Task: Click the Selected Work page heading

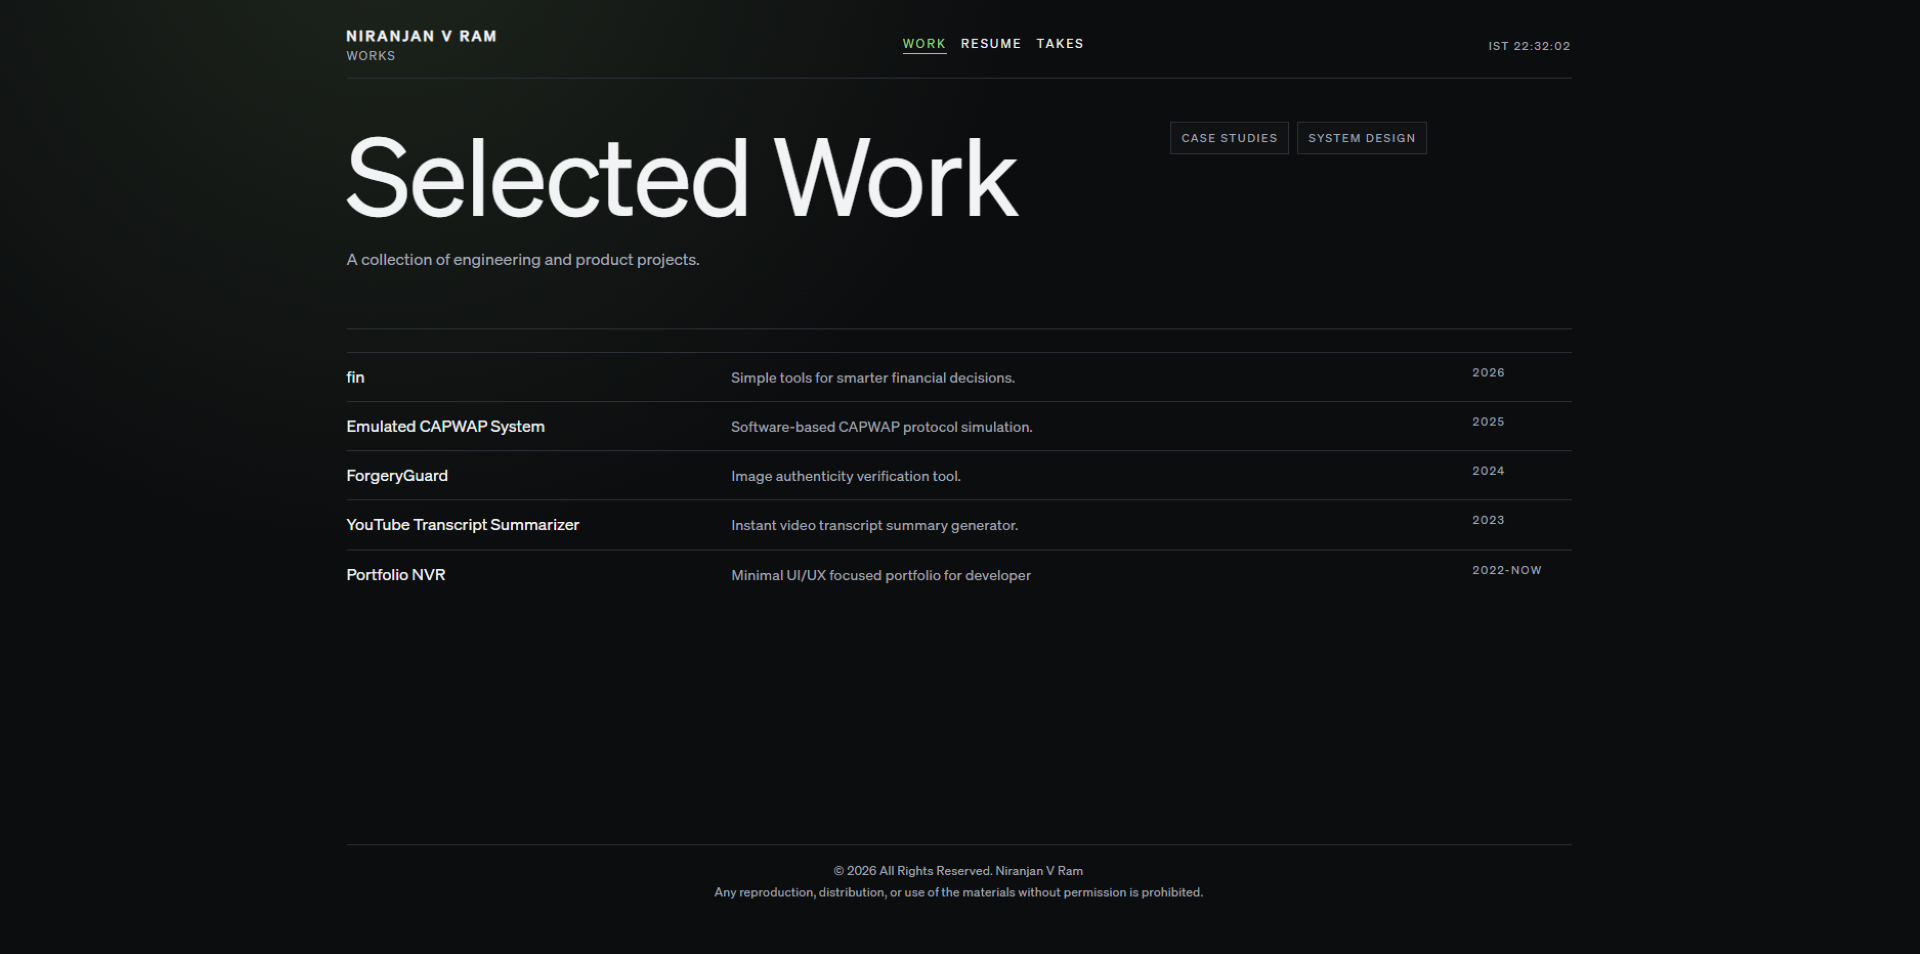Action: (x=683, y=180)
